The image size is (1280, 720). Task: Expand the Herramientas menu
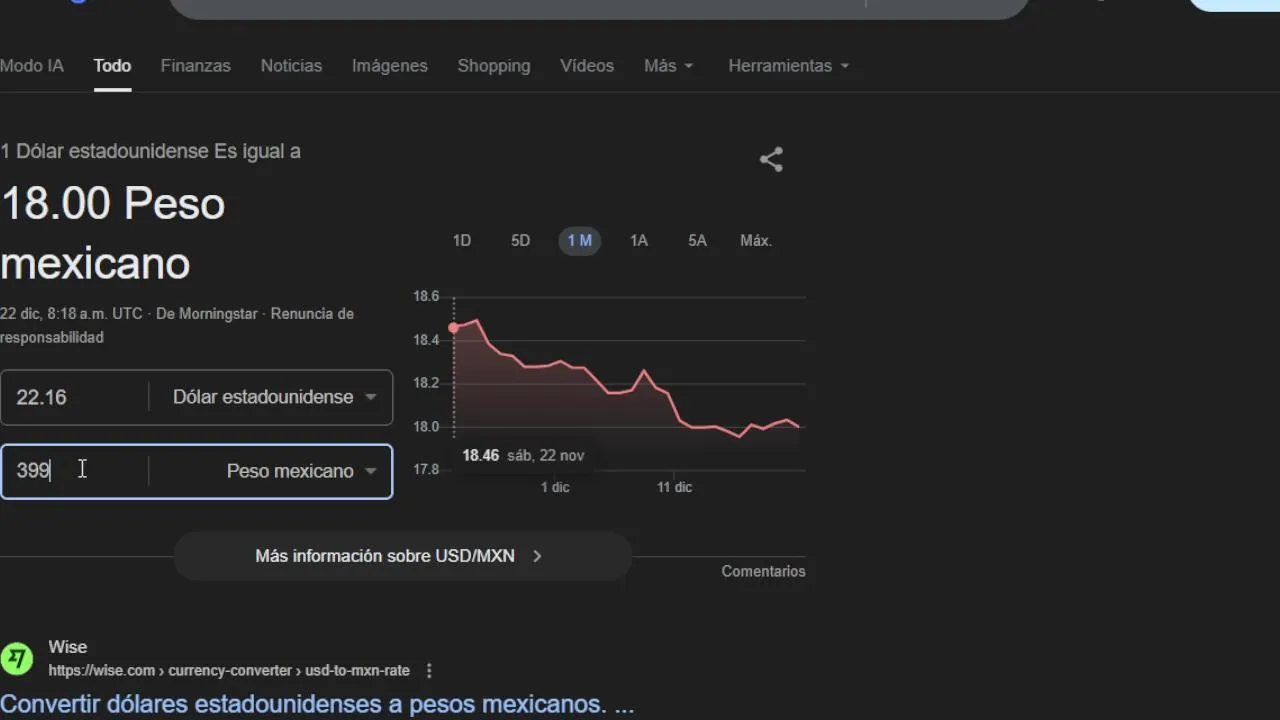pyautogui.click(x=789, y=66)
